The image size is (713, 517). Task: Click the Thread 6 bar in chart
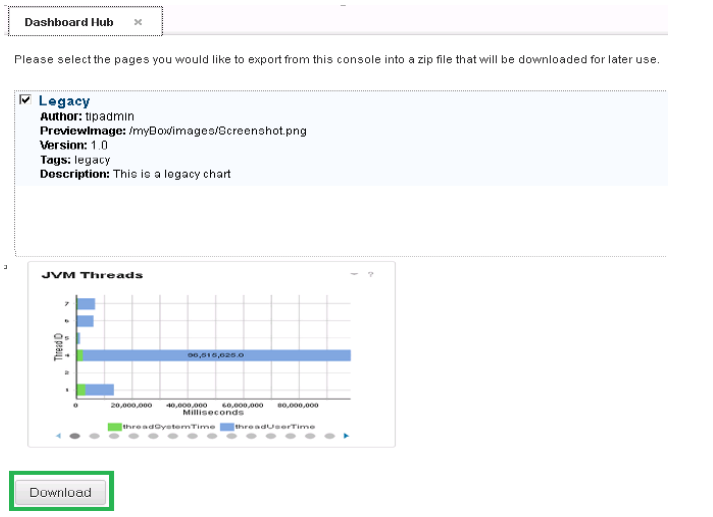click(x=85, y=321)
